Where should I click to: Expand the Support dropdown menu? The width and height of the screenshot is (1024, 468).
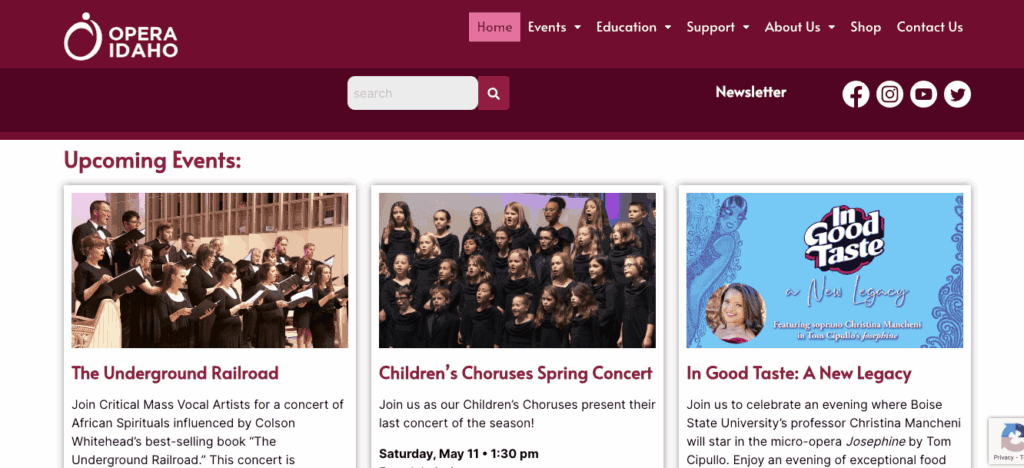coord(718,27)
